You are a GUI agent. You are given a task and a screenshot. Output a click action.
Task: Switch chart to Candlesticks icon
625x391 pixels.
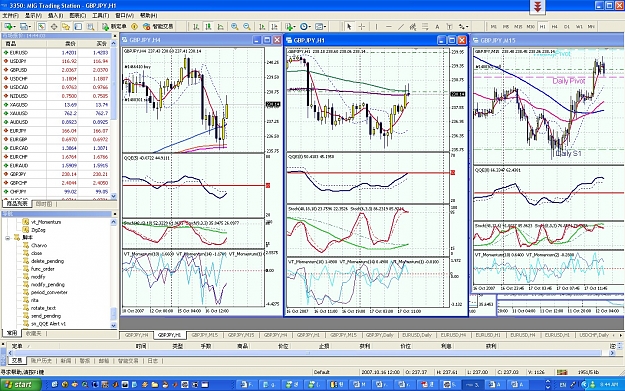pos(208,26)
